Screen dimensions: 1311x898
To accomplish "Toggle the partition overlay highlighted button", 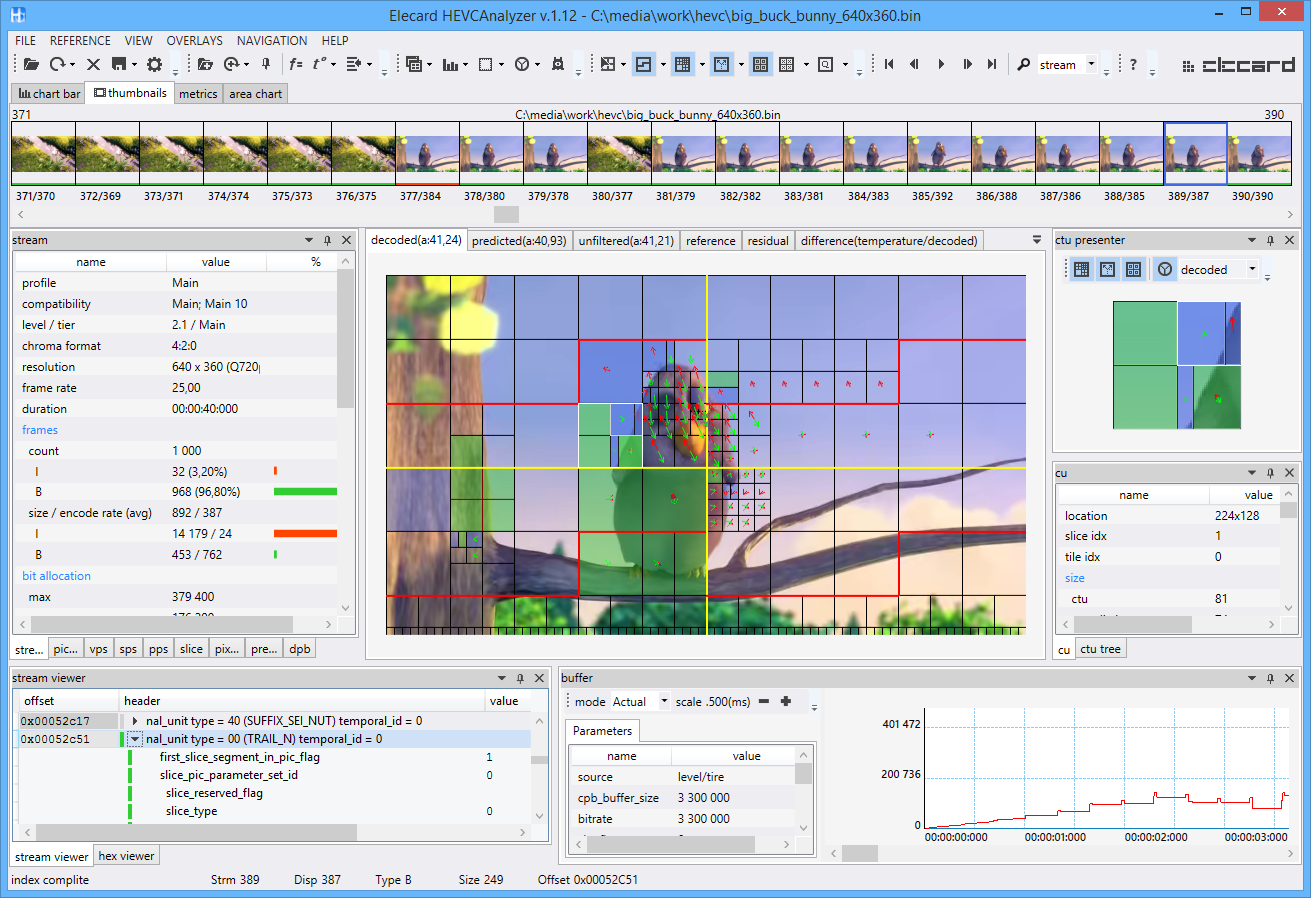I will [x=644, y=64].
